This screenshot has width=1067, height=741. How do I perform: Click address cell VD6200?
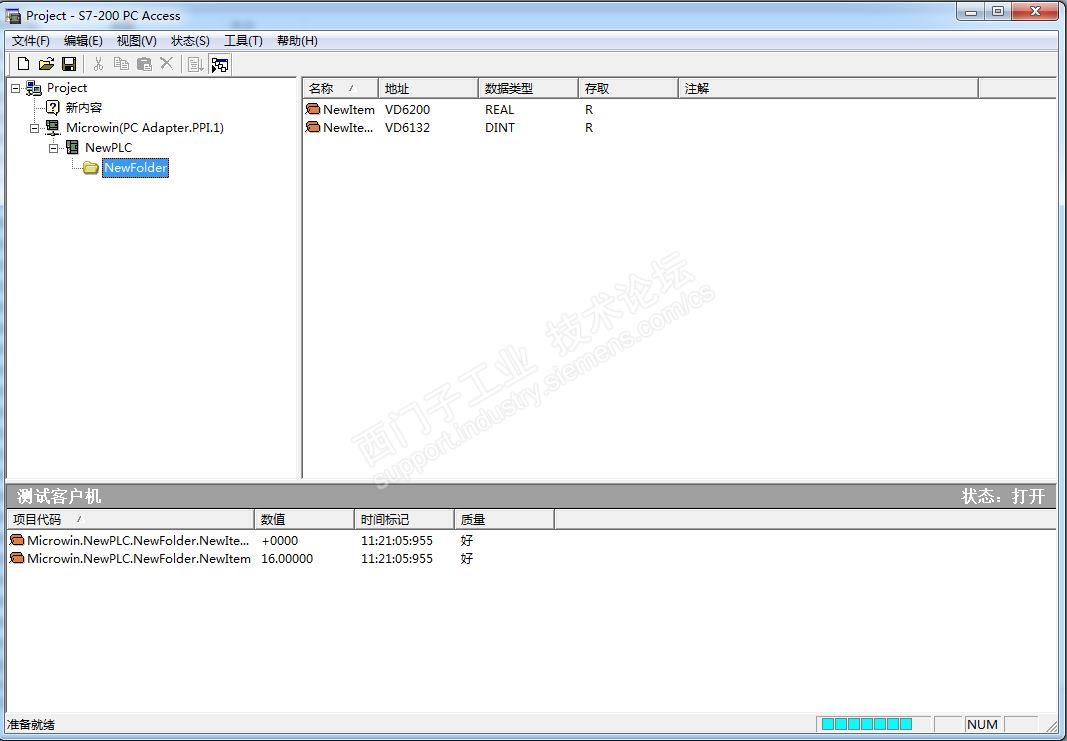pyautogui.click(x=407, y=109)
